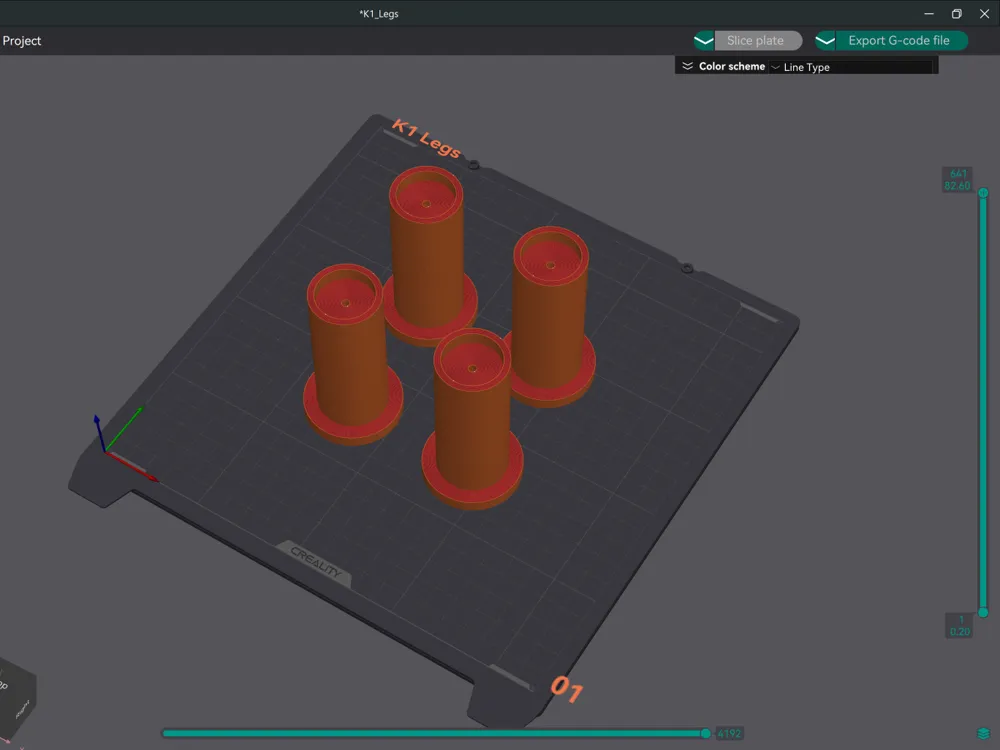This screenshot has width=1000, height=750.
Task: Click the horizontal move slider handle
Action: point(705,733)
